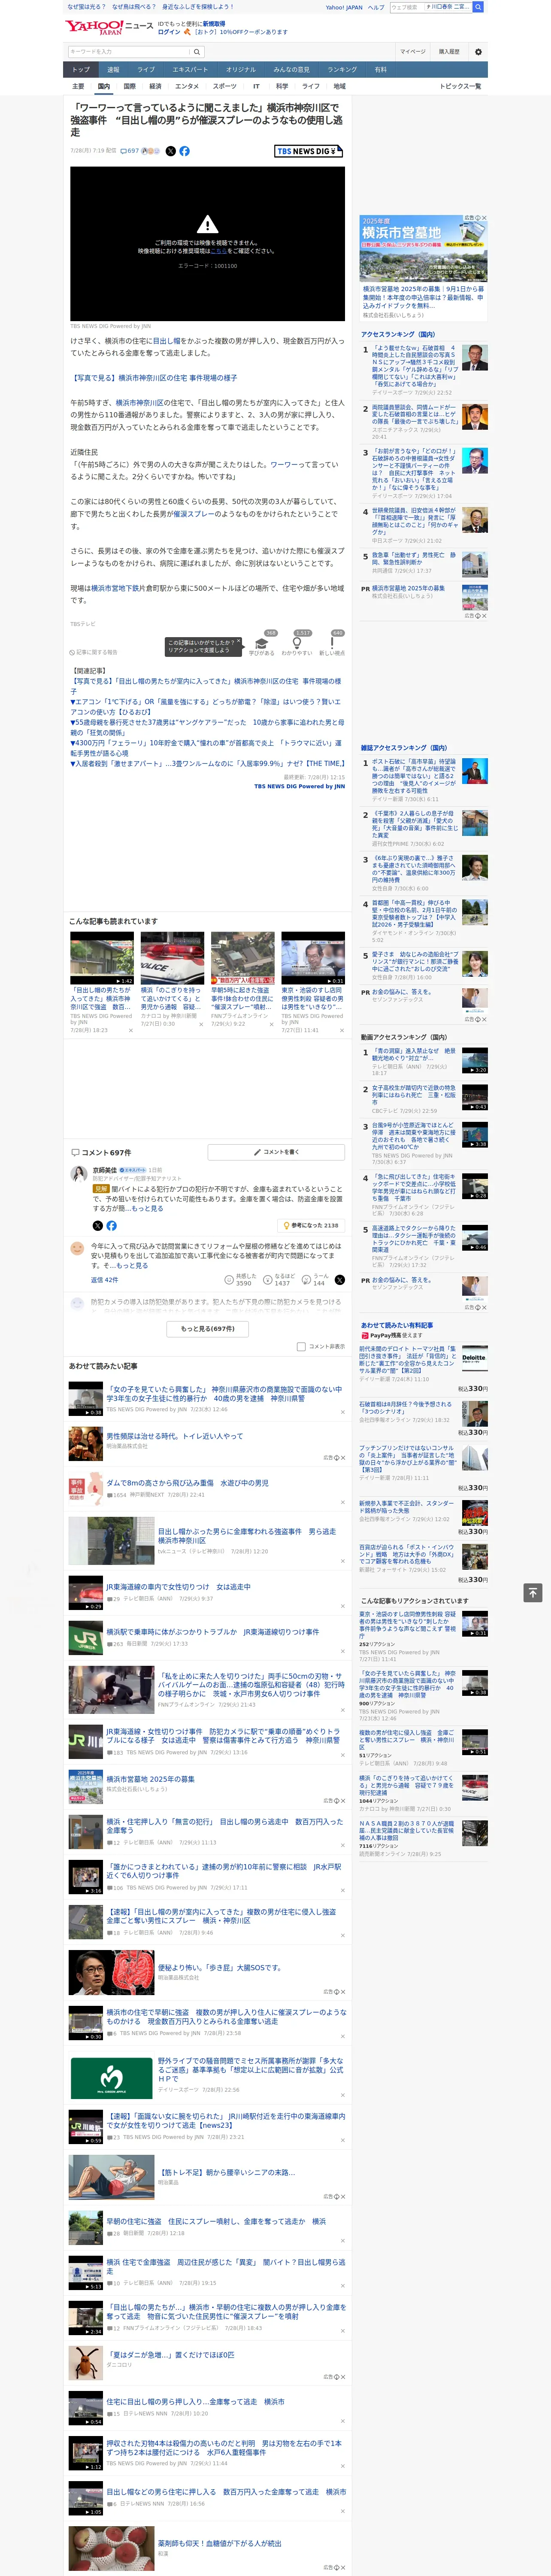Image resolution: width=551 pixels, height=2576 pixels.
Task: Share the article on X
Action: 170,151
